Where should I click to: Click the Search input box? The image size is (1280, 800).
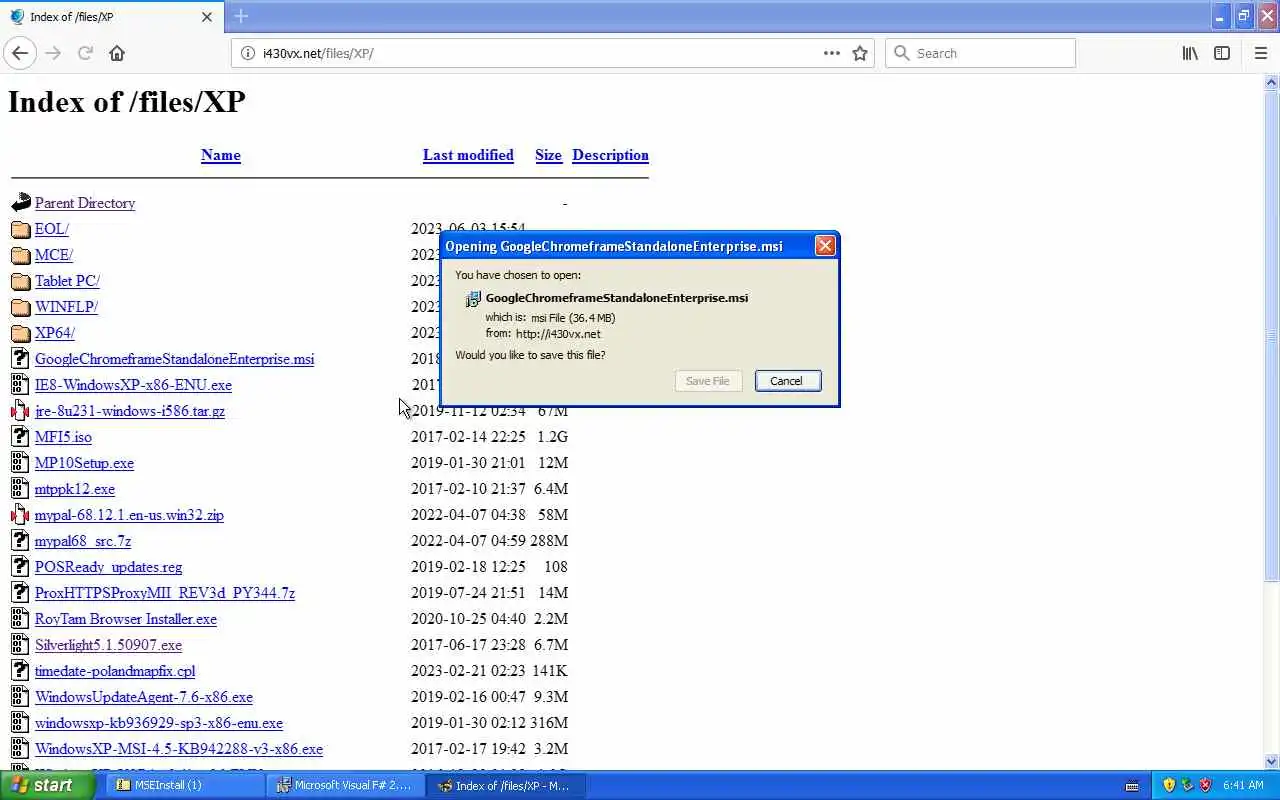tap(980, 53)
